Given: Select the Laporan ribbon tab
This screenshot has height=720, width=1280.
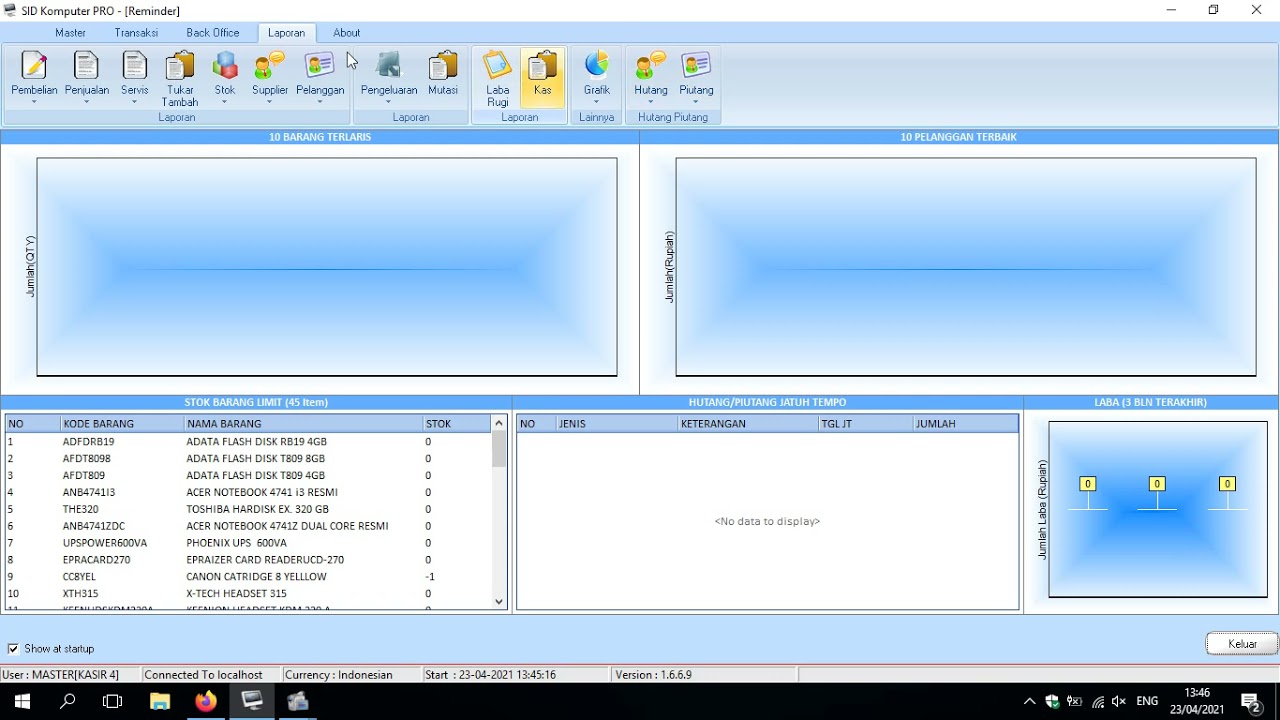Looking at the screenshot, I should point(286,33).
